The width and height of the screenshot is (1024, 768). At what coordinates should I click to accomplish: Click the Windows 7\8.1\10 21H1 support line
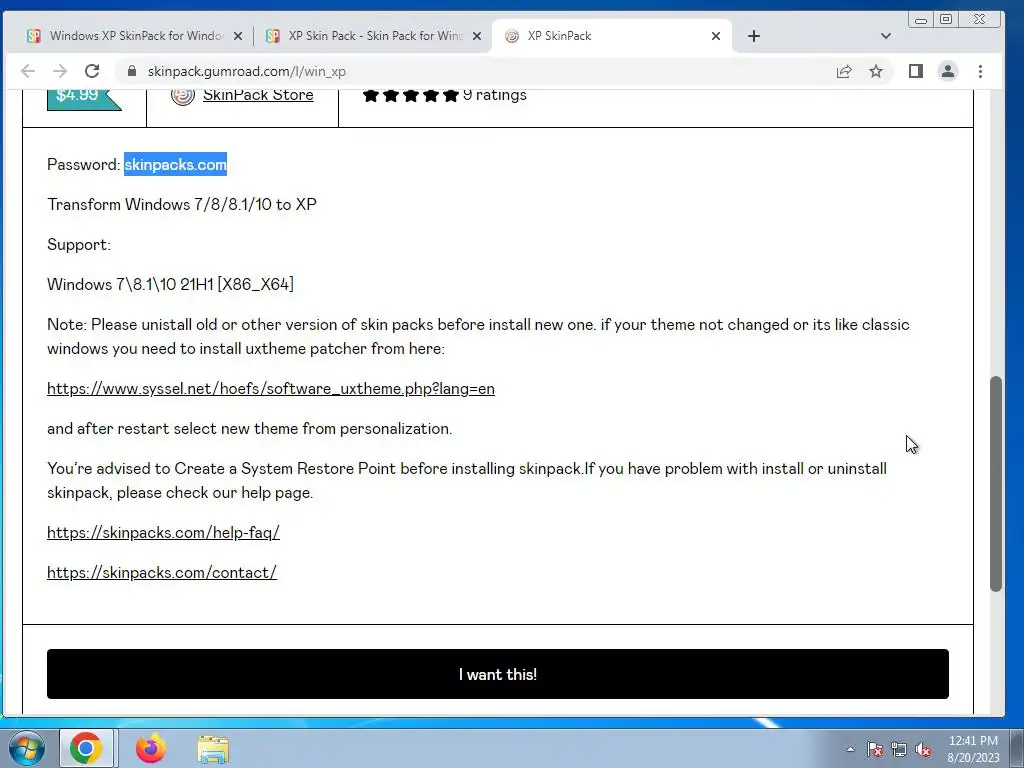pos(170,284)
